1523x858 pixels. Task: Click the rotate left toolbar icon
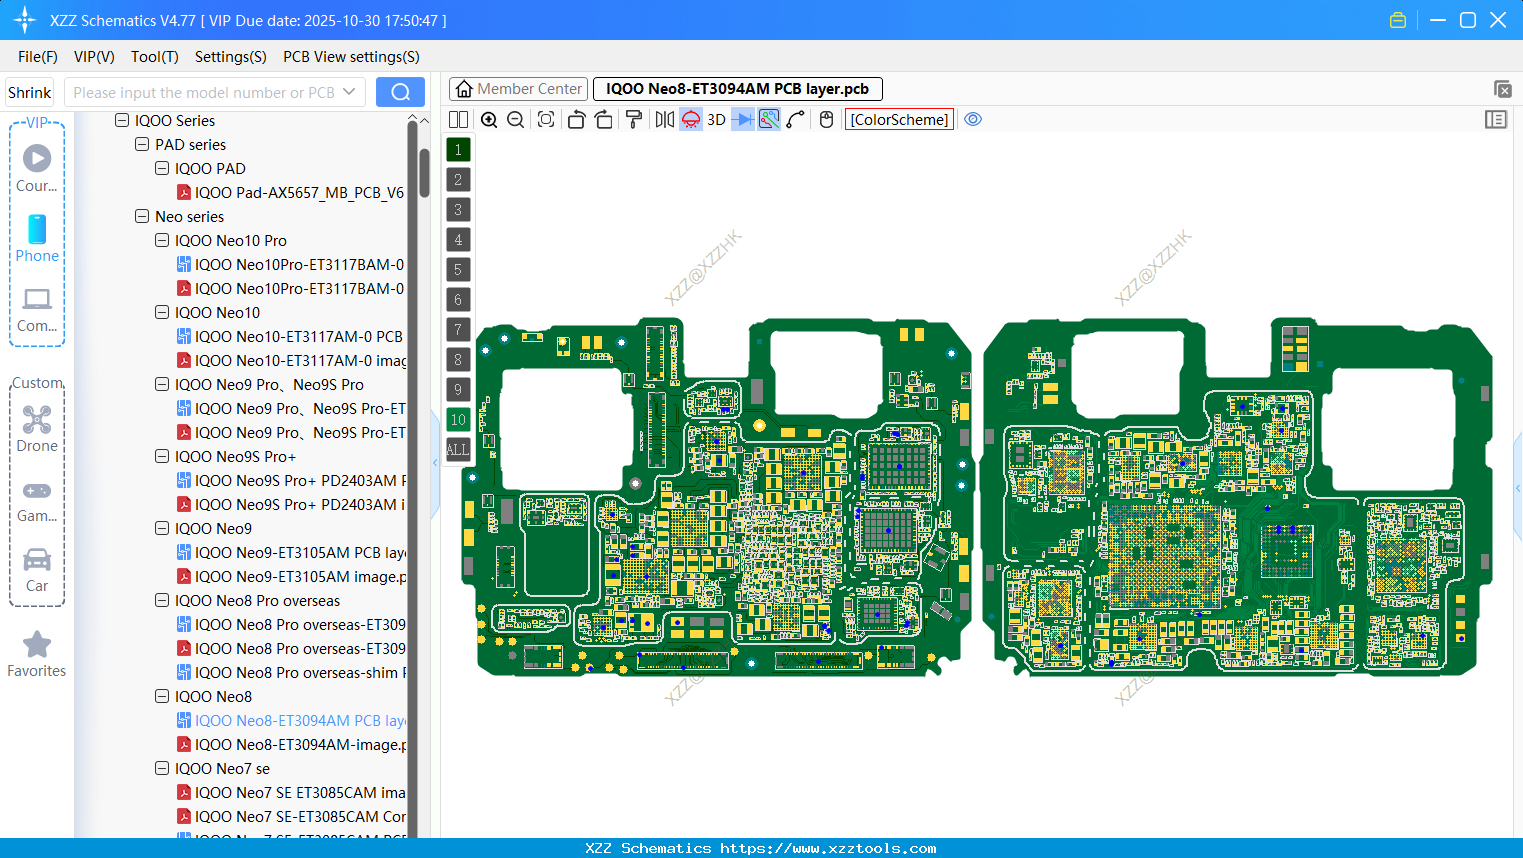pyautogui.click(x=578, y=119)
